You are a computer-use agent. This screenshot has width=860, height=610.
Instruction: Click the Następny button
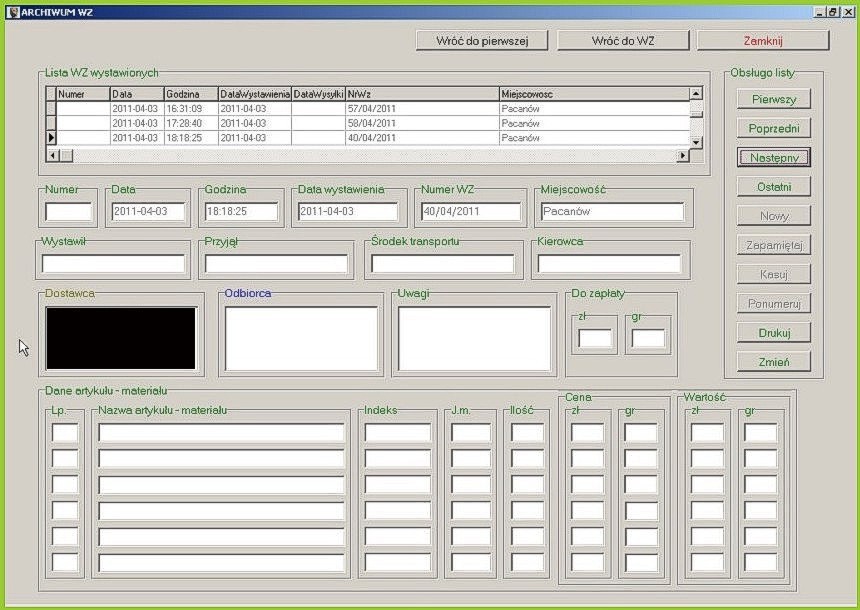pyautogui.click(x=774, y=157)
